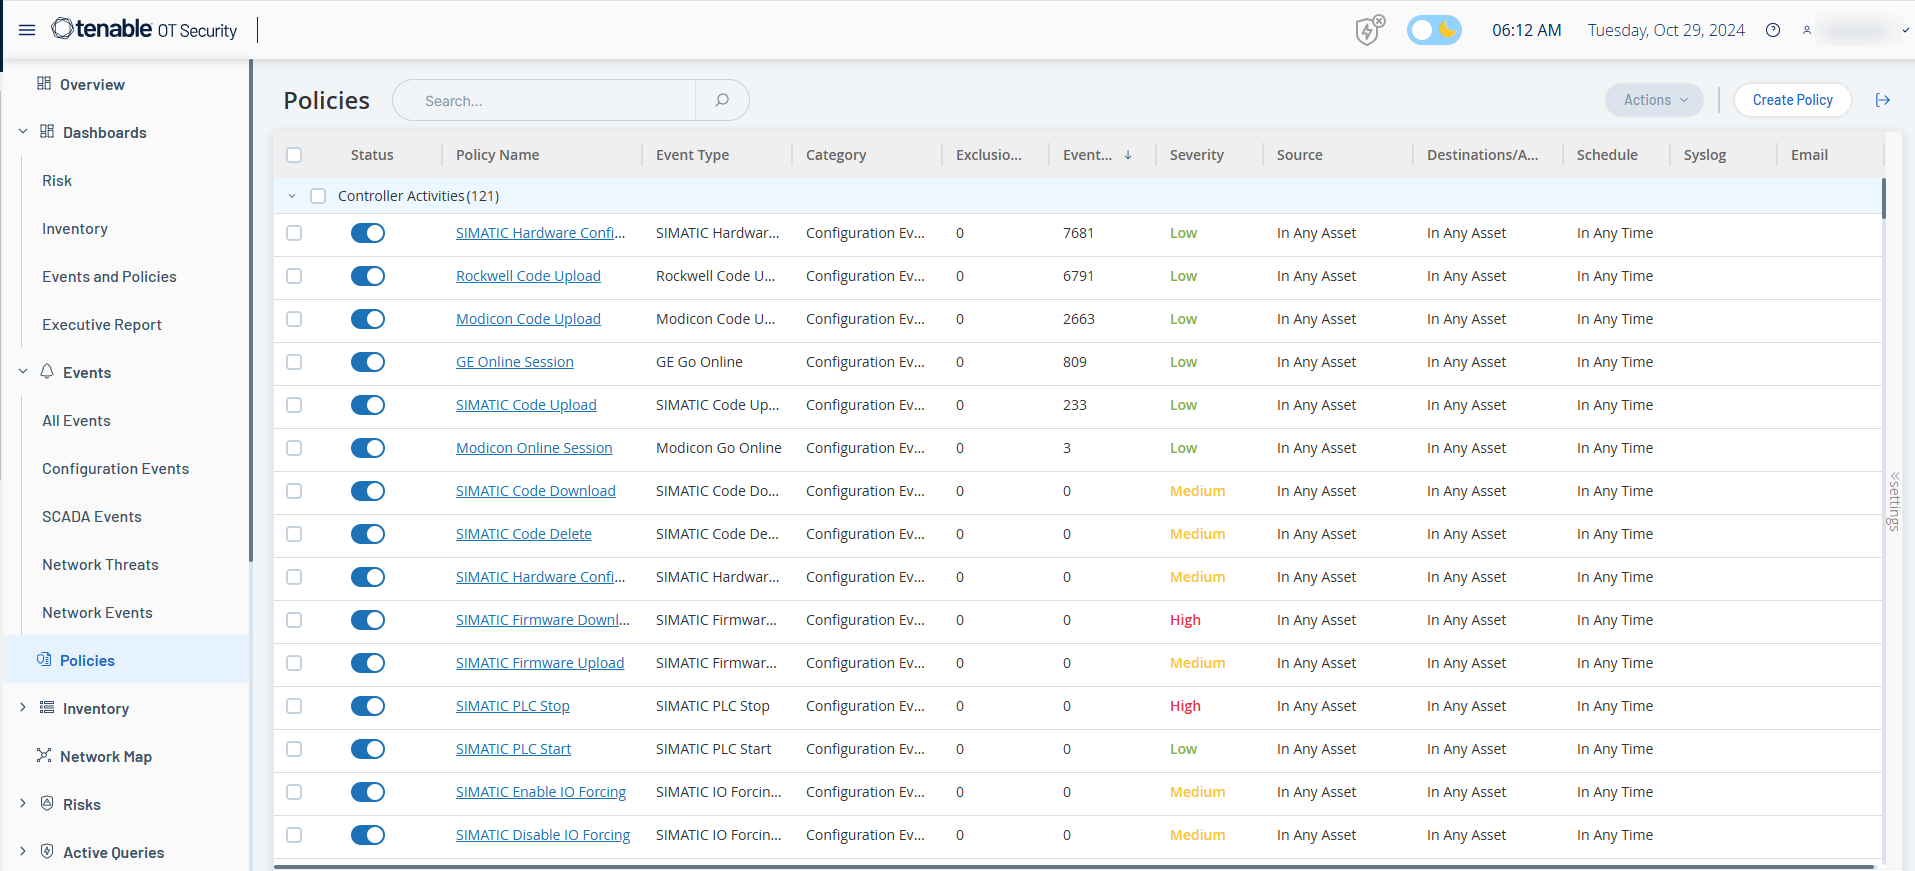Click the shield status icon in header
The width and height of the screenshot is (1915, 871).
pyautogui.click(x=1368, y=31)
